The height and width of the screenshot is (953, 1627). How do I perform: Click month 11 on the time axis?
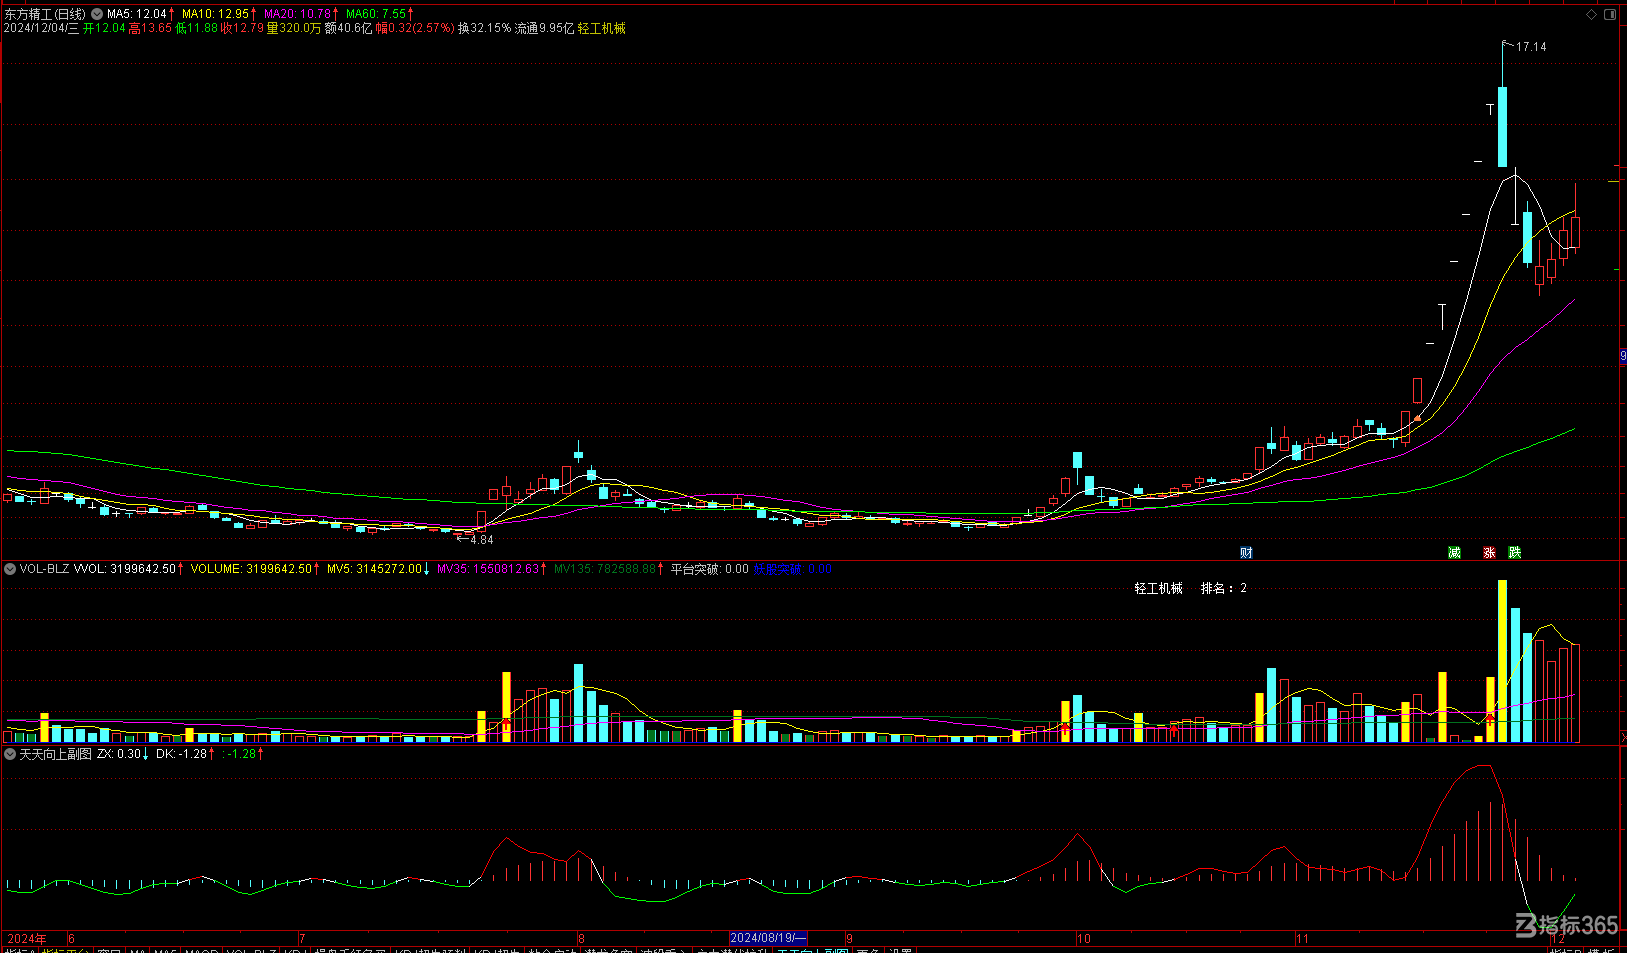[1302, 939]
